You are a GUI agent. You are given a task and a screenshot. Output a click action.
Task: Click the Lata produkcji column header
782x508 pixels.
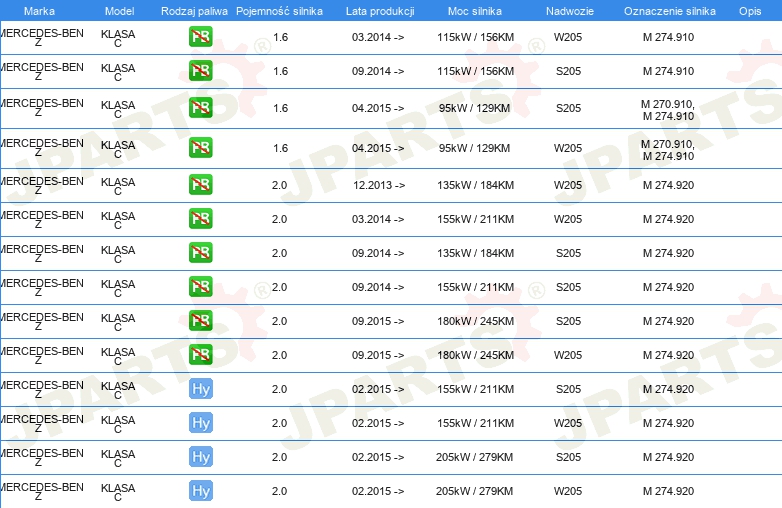[x=380, y=11]
